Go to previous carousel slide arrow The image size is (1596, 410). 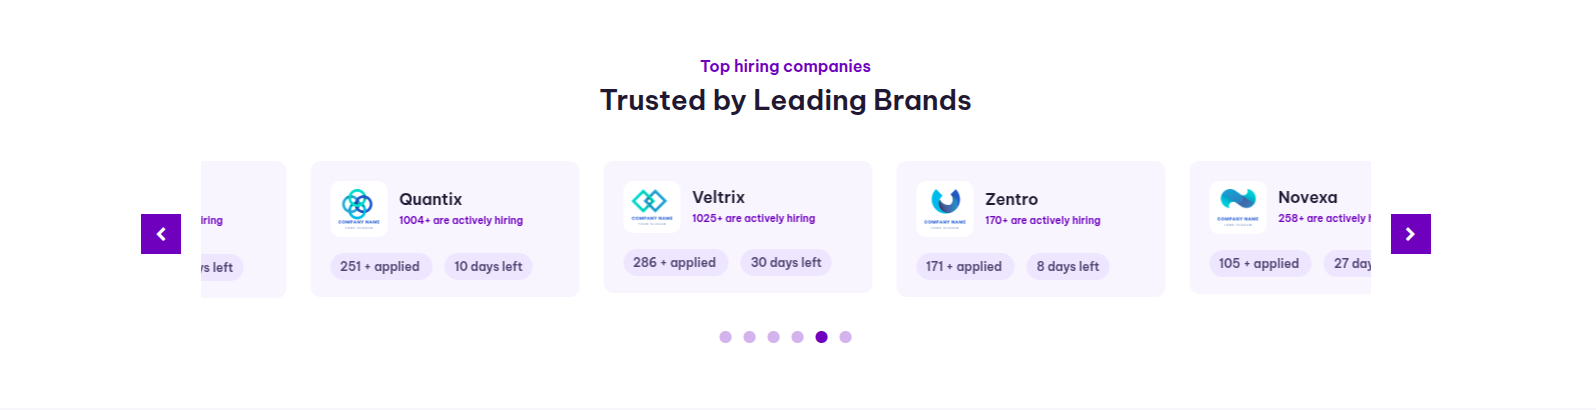click(x=161, y=234)
